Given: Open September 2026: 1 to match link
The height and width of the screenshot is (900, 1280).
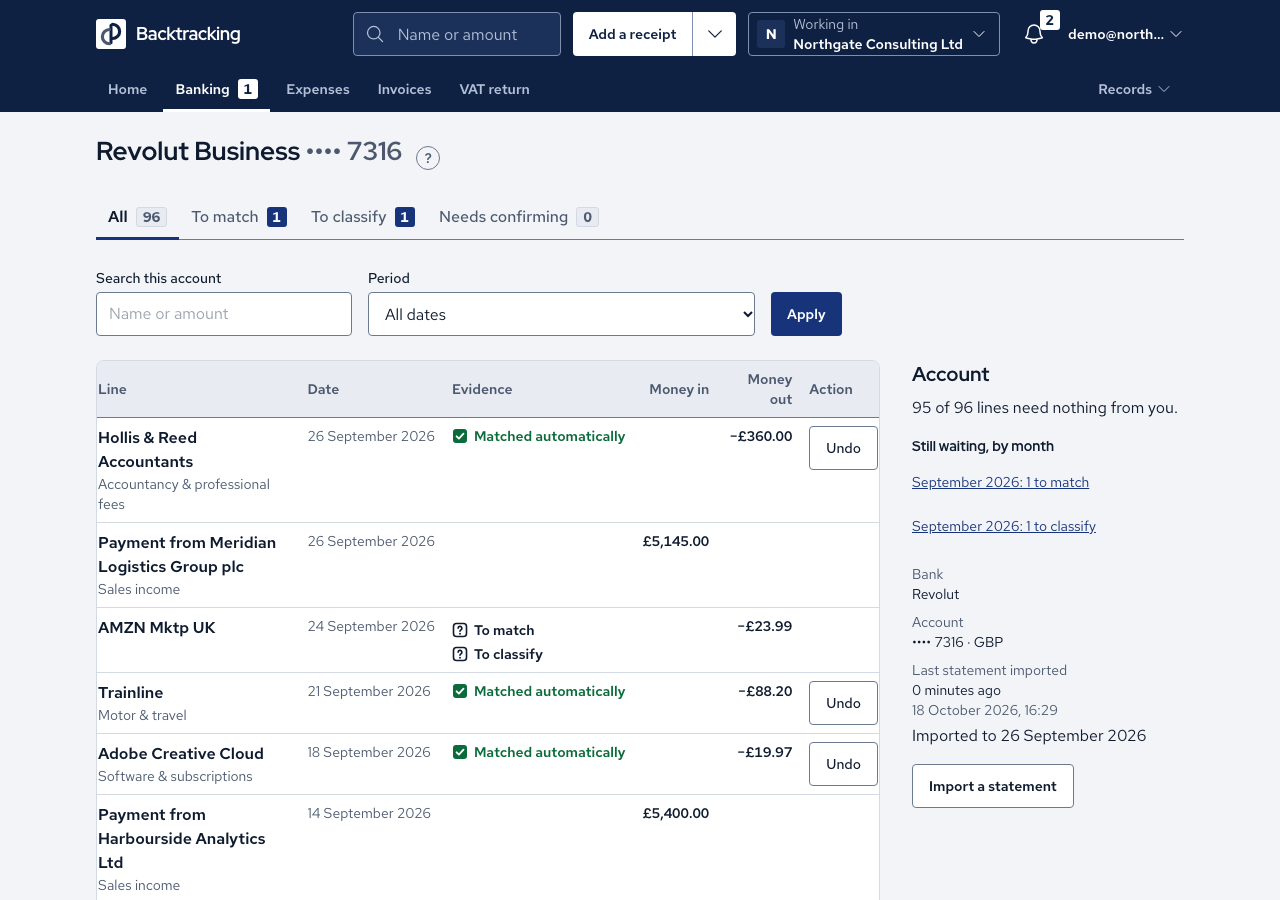Looking at the screenshot, I should [1000, 482].
